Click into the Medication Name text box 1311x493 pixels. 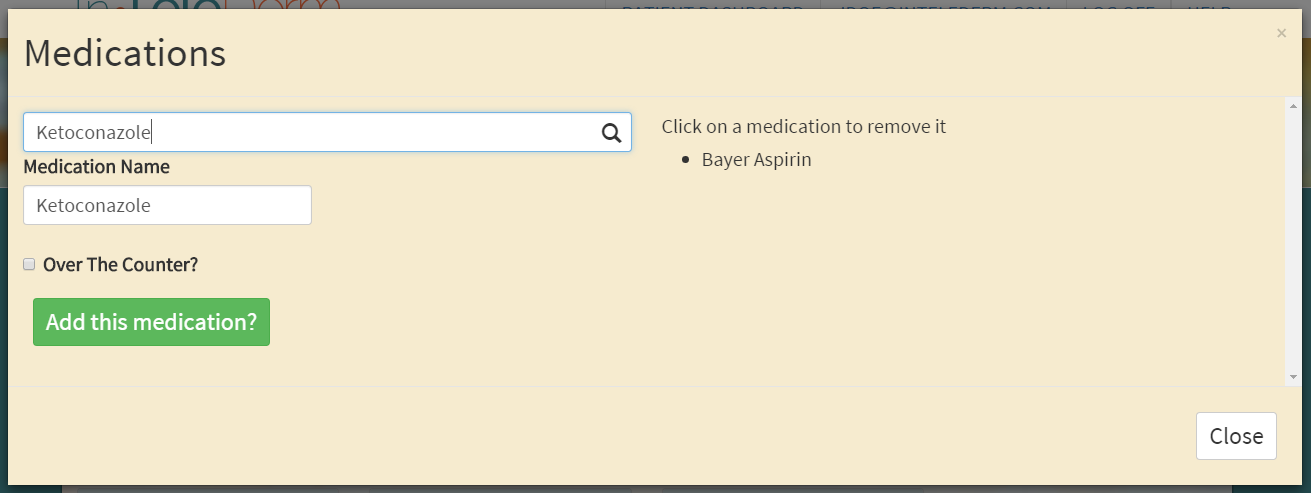[x=167, y=206]
